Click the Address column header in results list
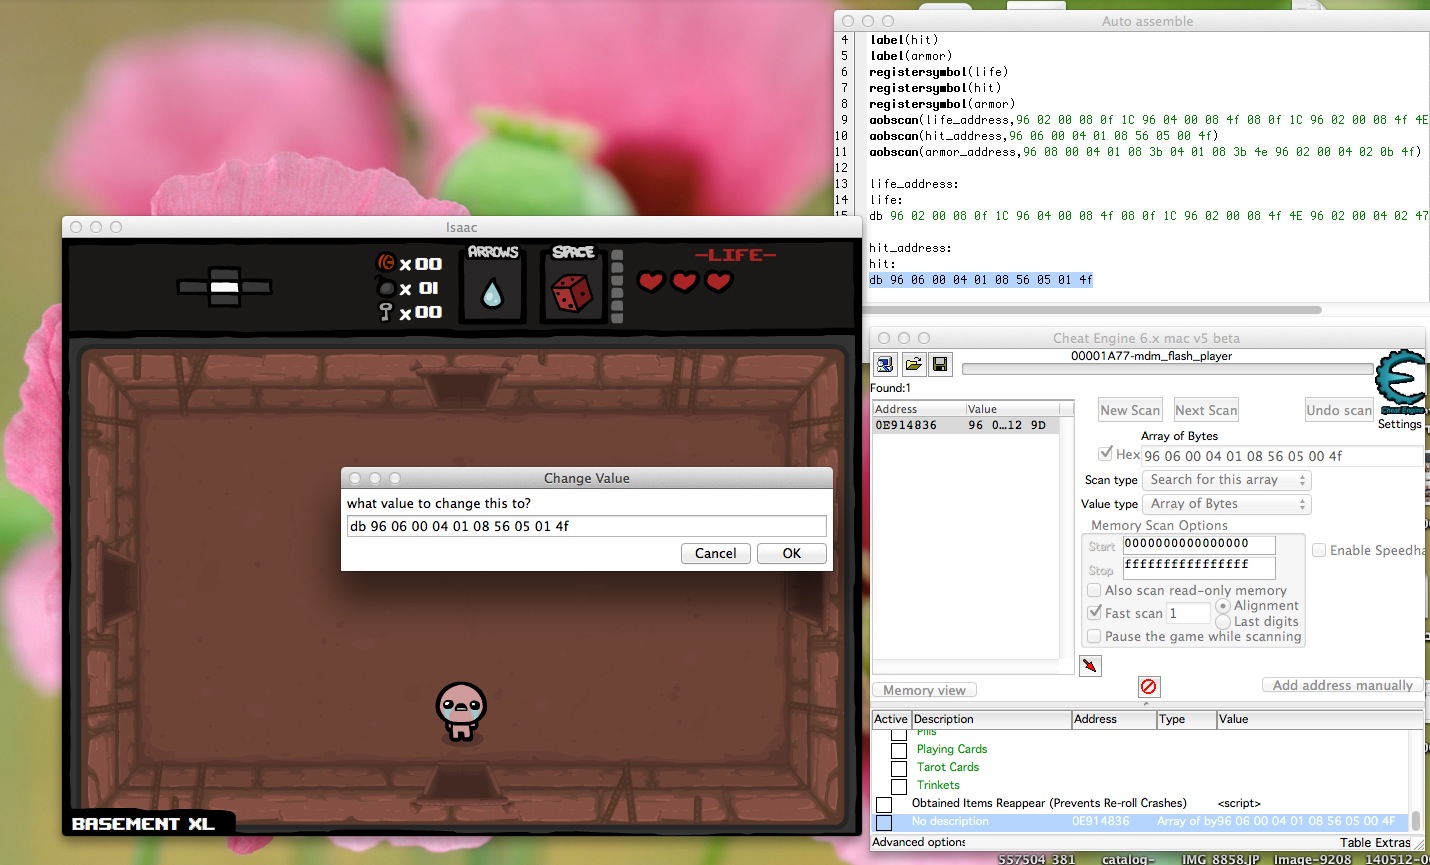This screenshot has width=1430, height=865. [x=917, y=409]
